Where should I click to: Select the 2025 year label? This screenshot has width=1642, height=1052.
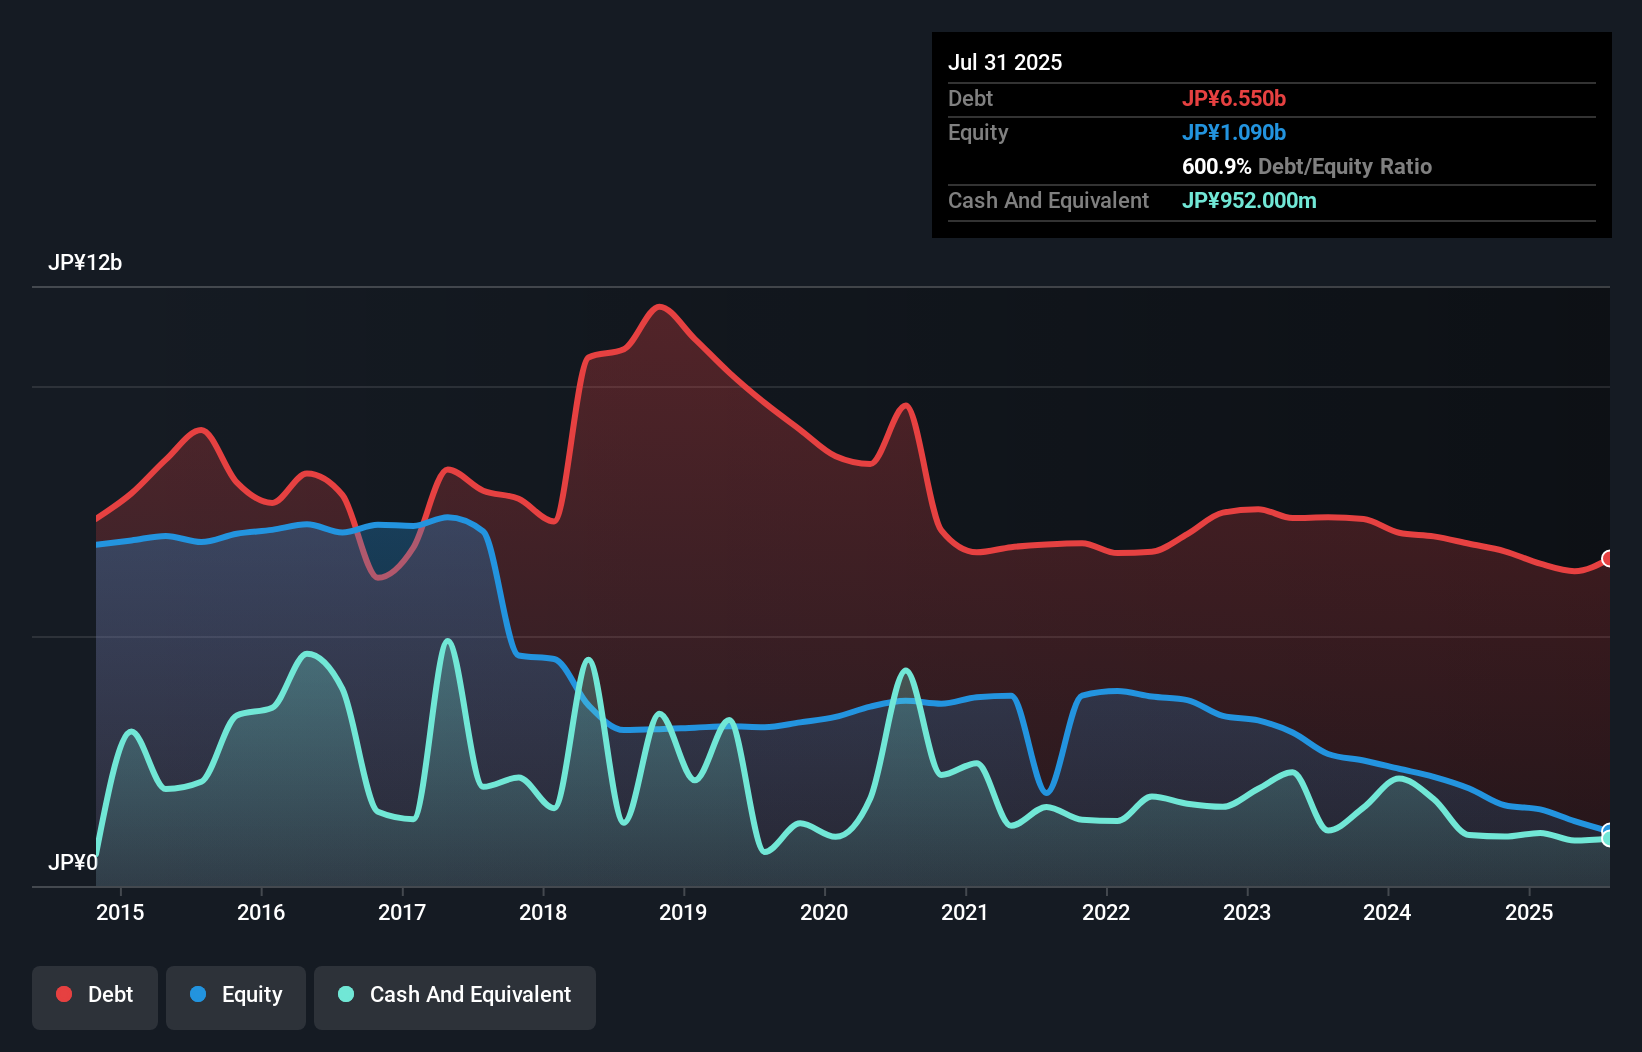(1529, 913)
